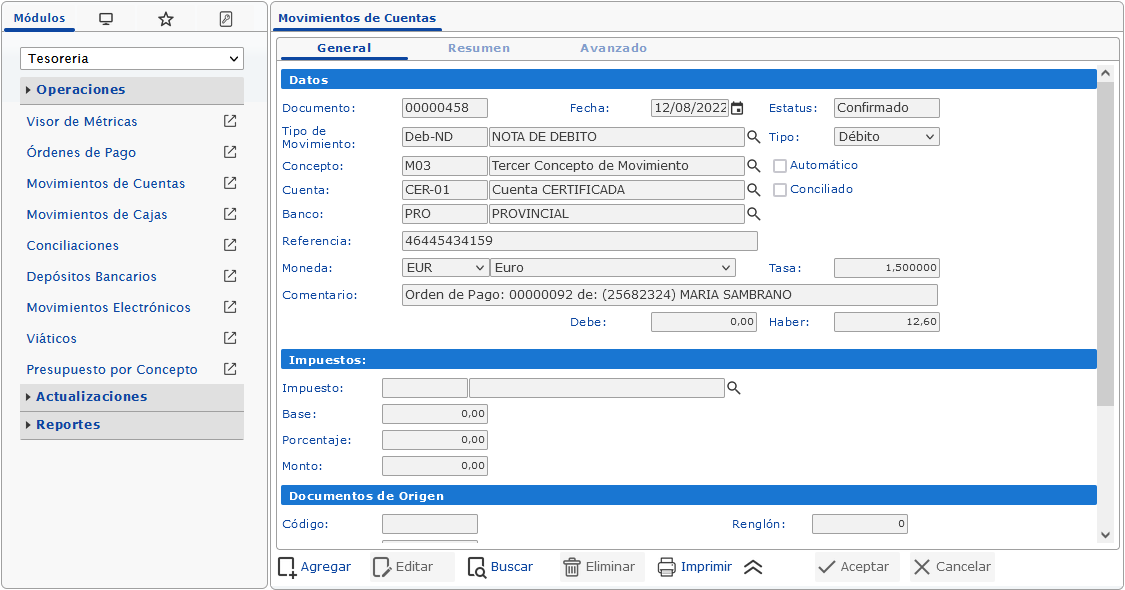Open the favorites star tab

coord(166,19)
